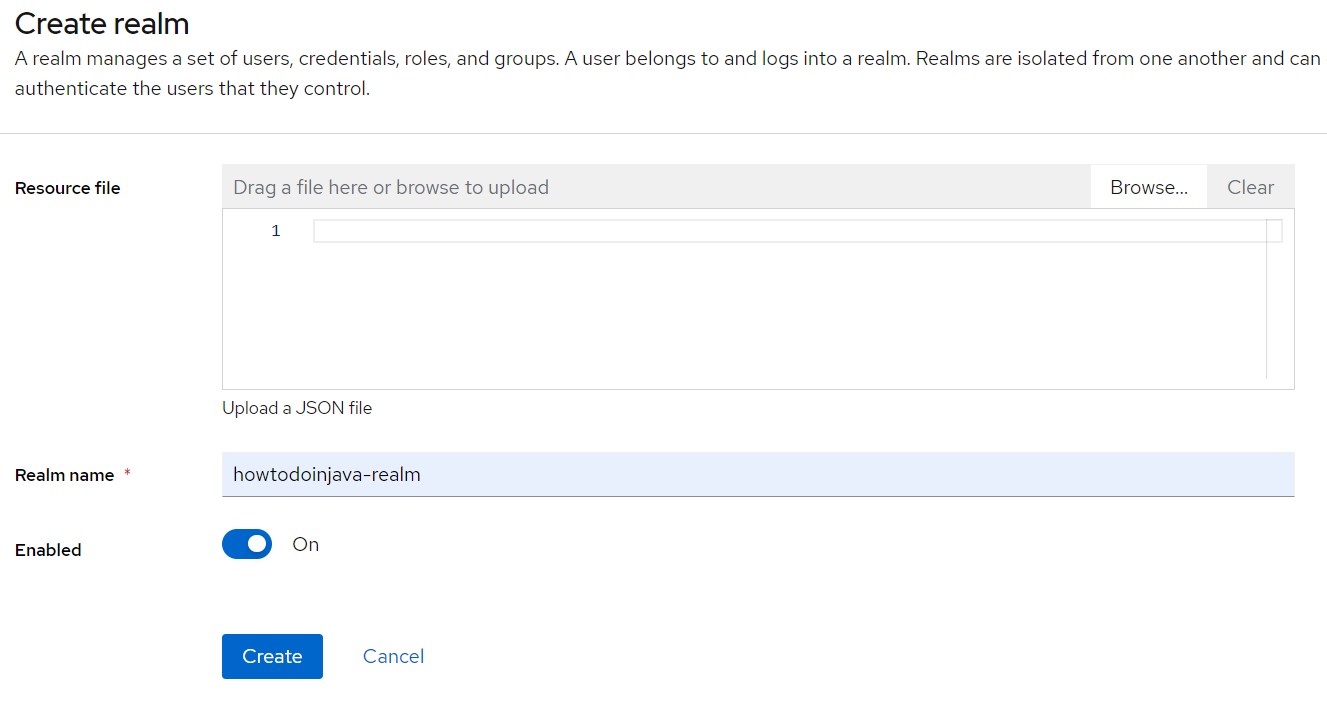Click the 'Realm name' field label
Screen dimensions: 1327x701
coord(65,476)
